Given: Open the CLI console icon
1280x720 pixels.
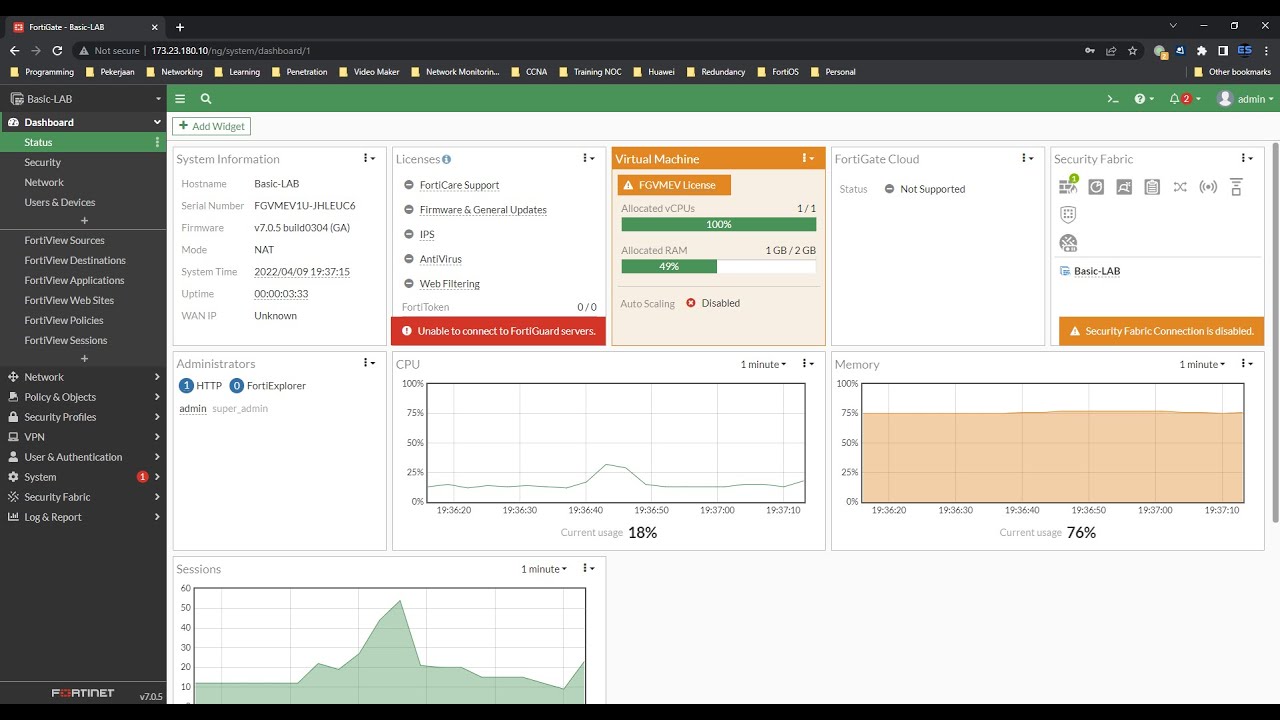Looking at the screenshot, I should pos(1112,99).
